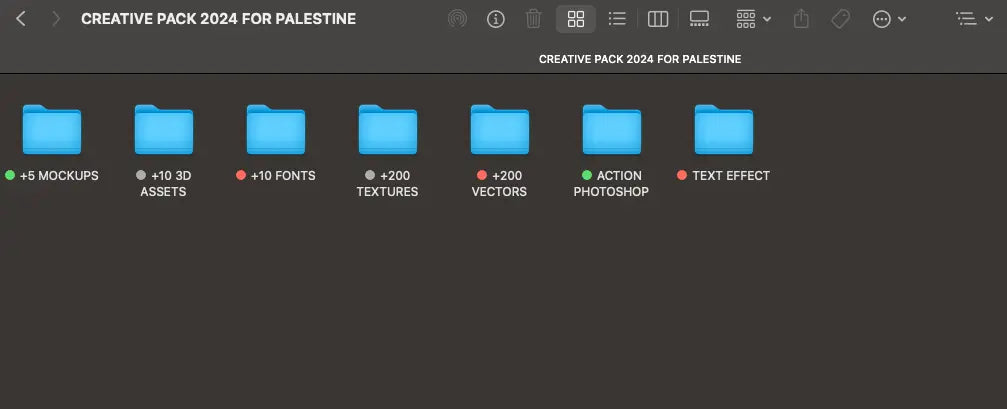Go forward using the right chevron
The image size is (1007, 409).
(56, 19)
